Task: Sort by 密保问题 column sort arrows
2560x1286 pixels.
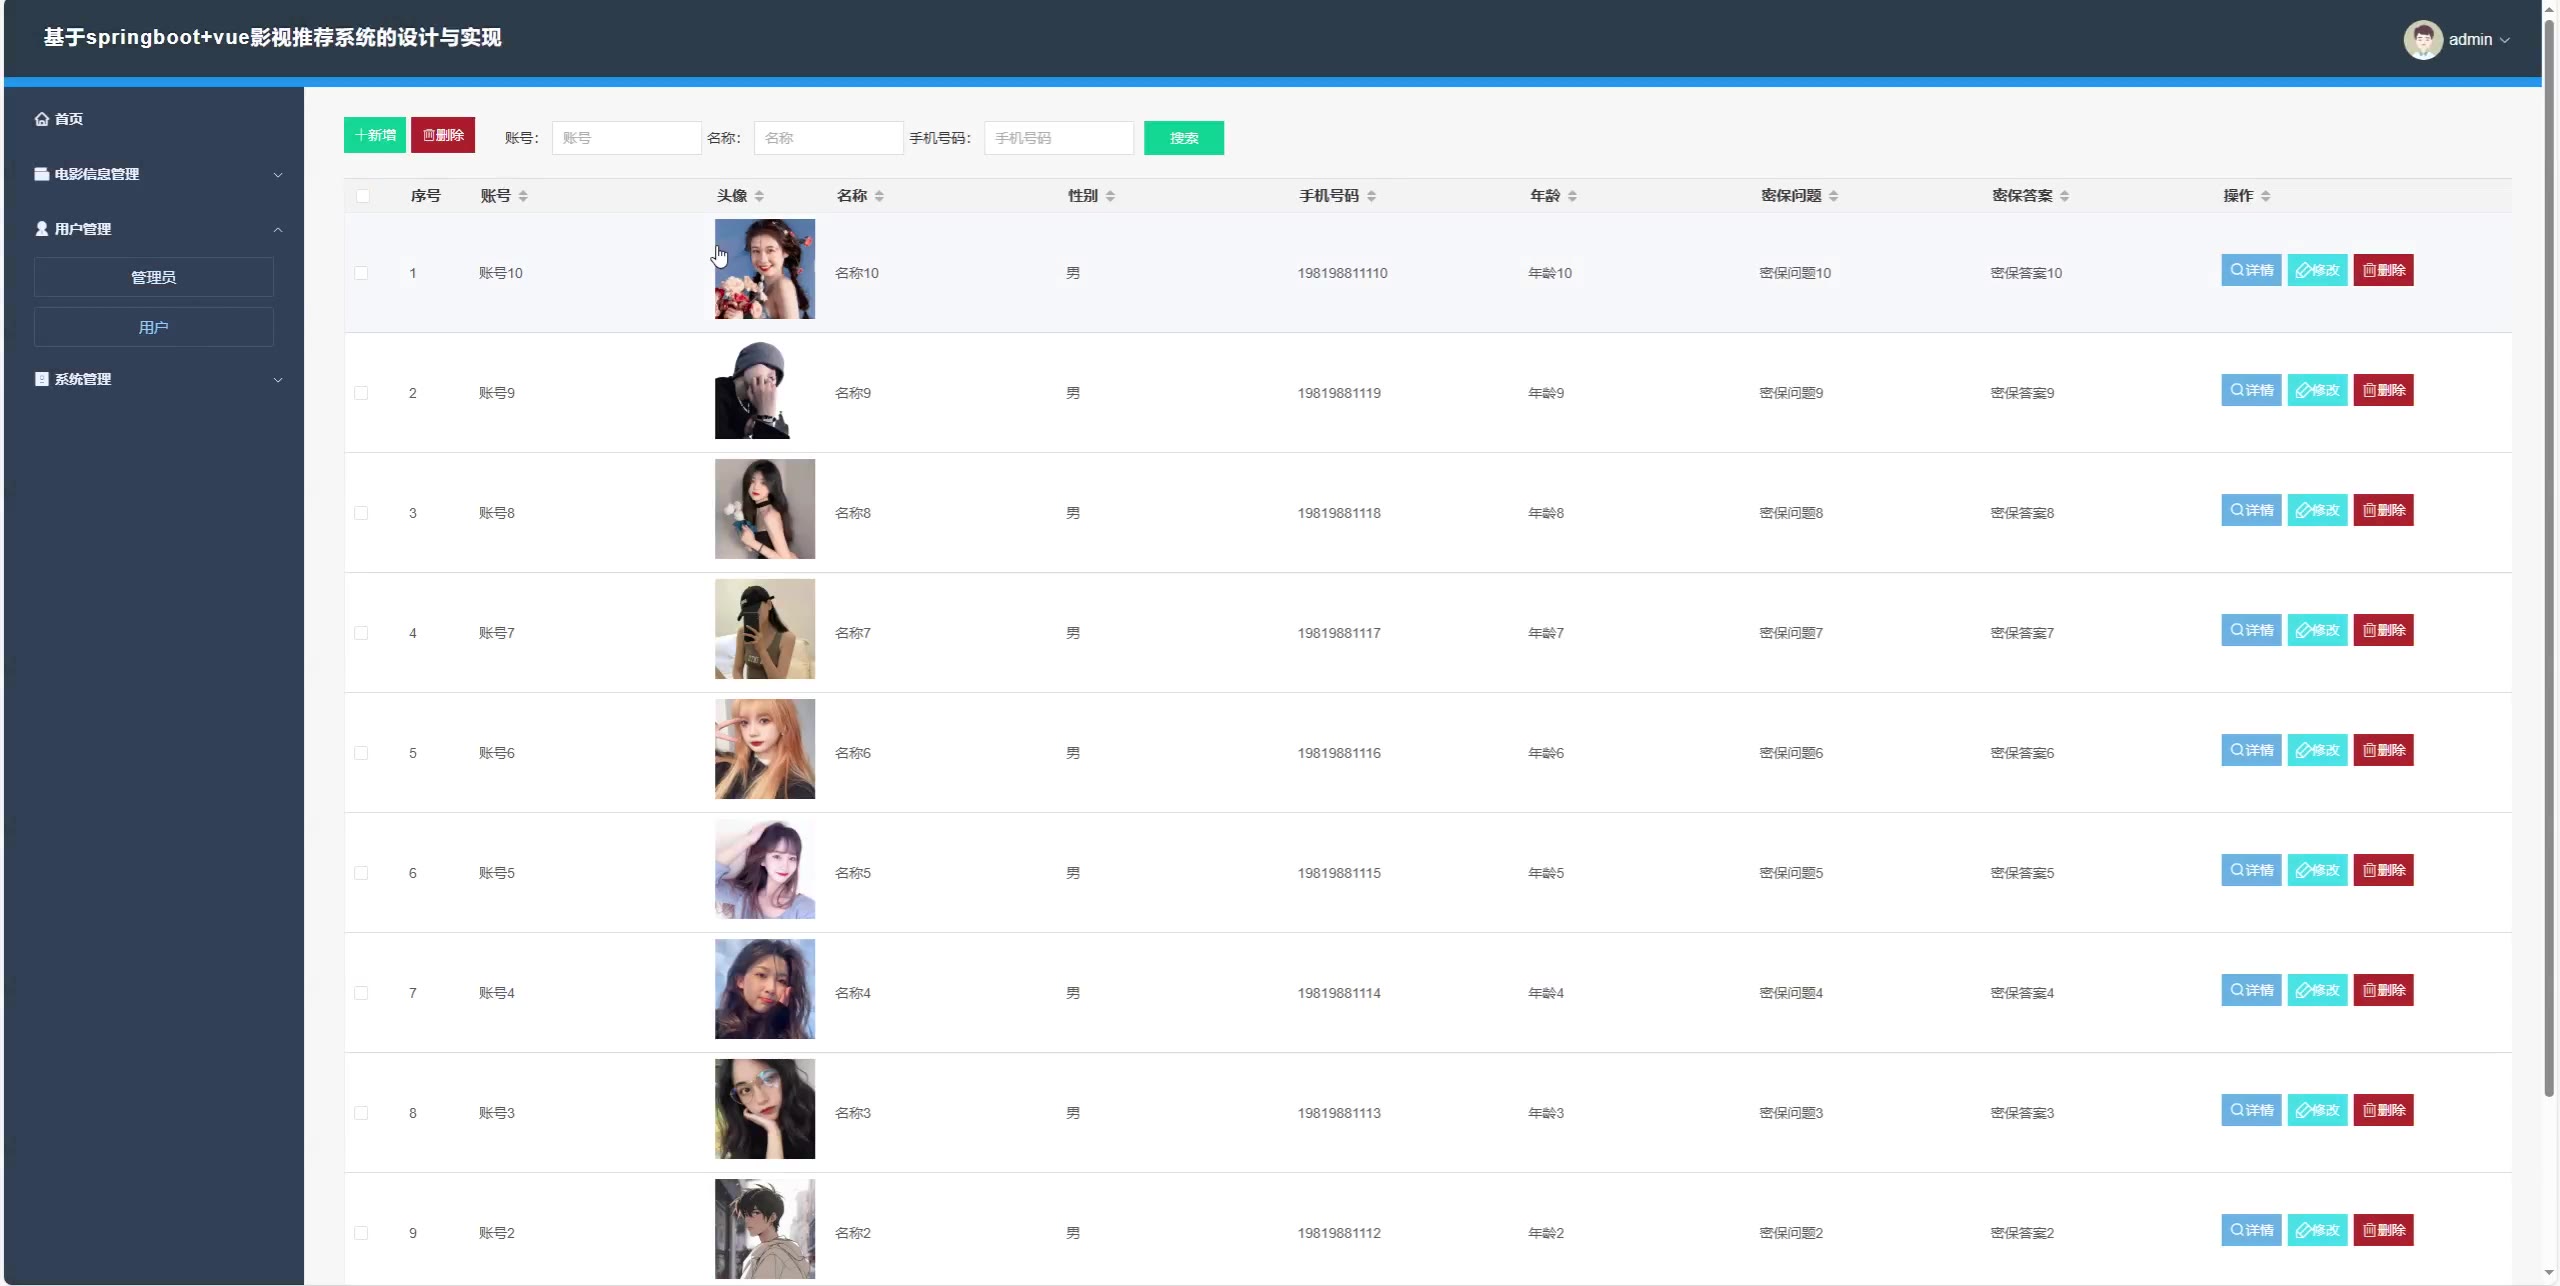Action: coord(1833,196)
